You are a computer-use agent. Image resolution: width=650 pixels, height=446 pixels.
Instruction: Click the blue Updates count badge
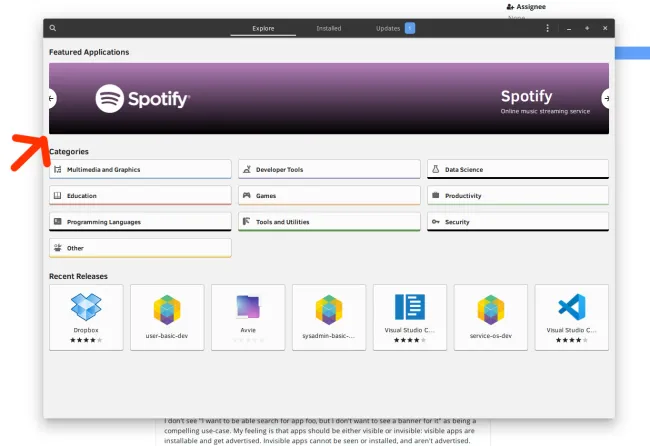pos(410,28)
